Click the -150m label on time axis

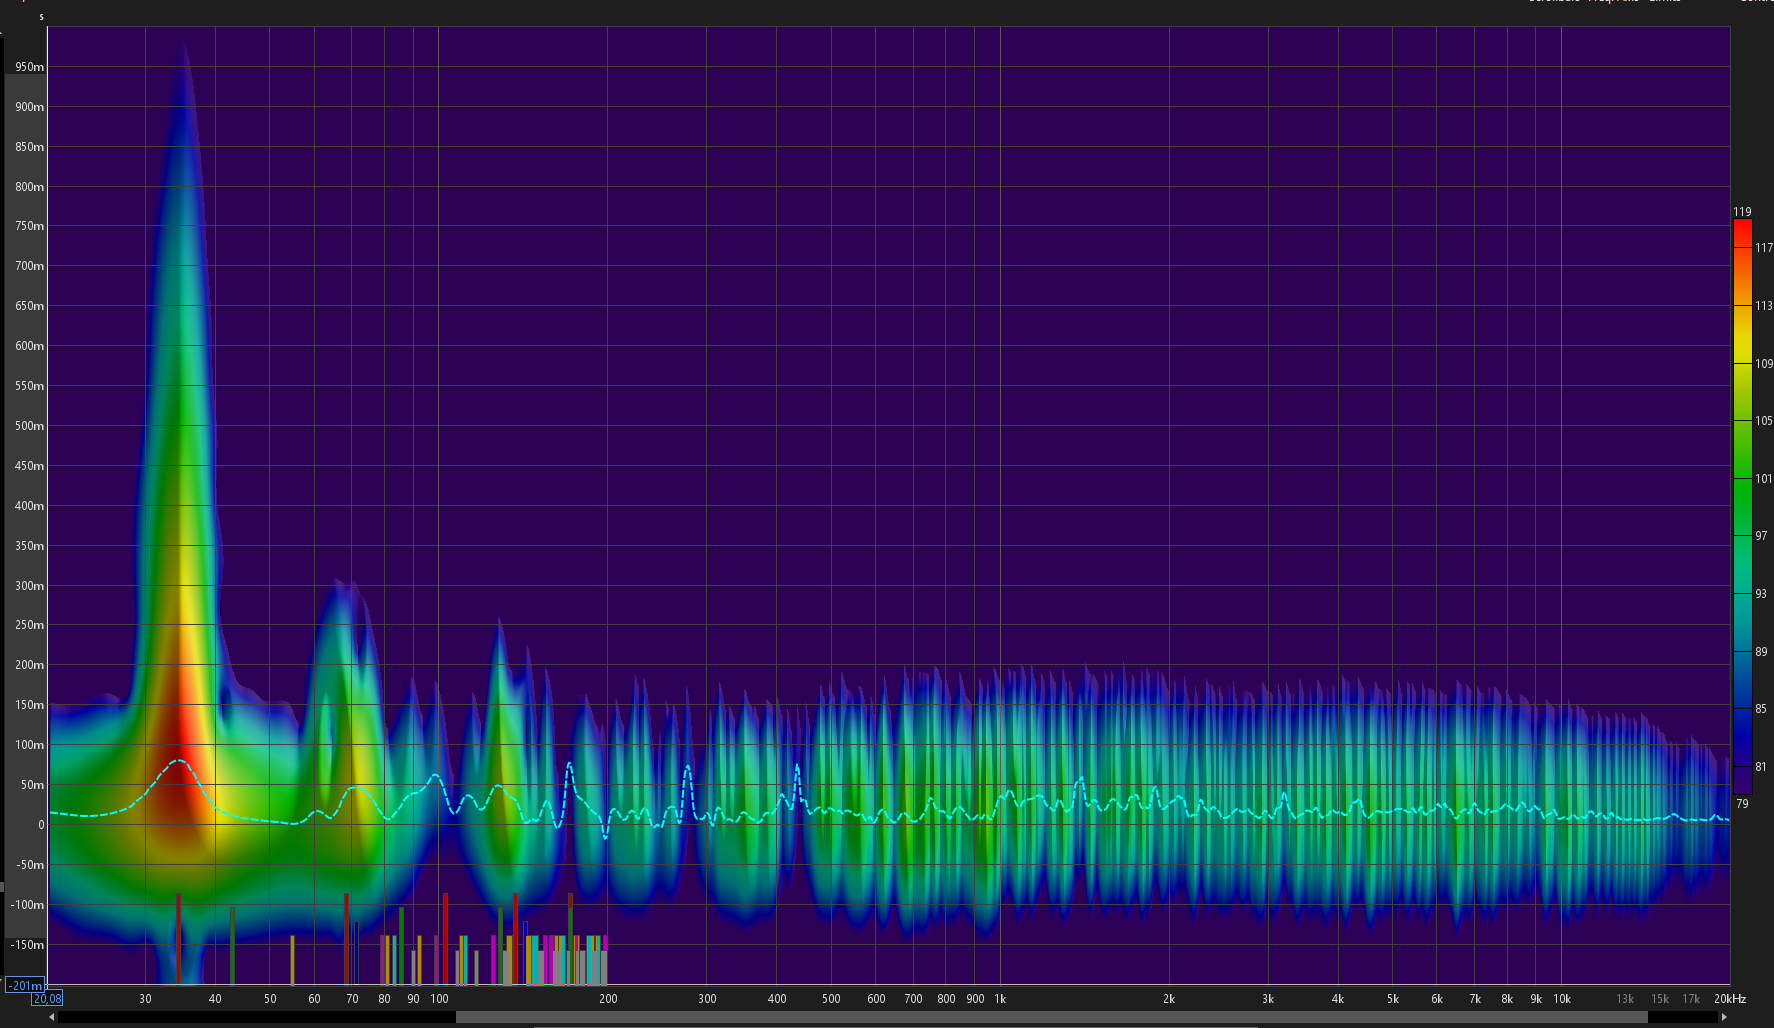click(28, 945)
